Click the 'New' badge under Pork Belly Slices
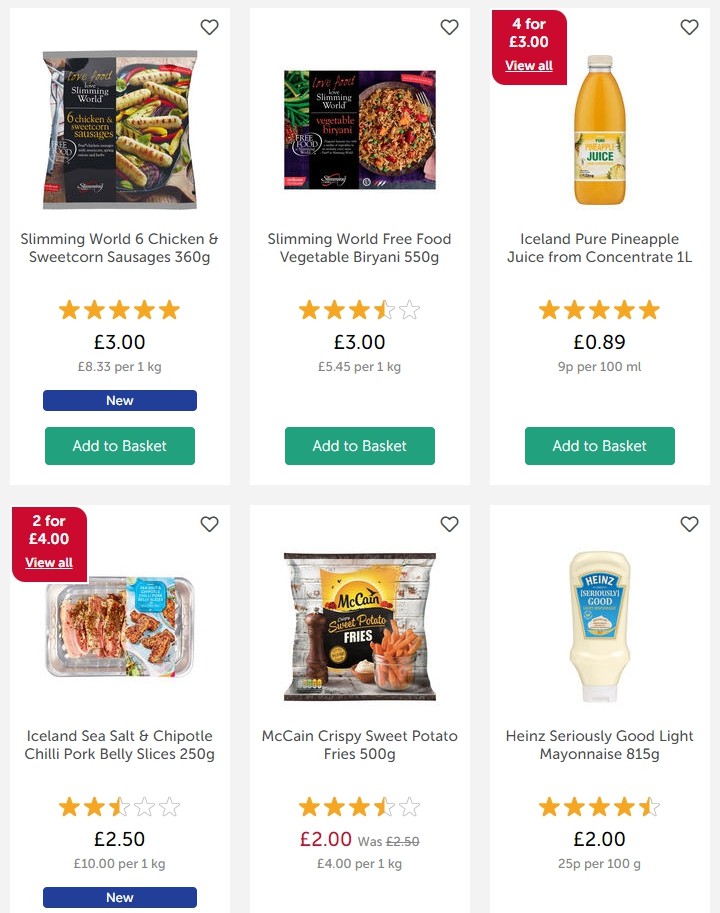Screen dimensions: 720x913 (x=119, y=897)
